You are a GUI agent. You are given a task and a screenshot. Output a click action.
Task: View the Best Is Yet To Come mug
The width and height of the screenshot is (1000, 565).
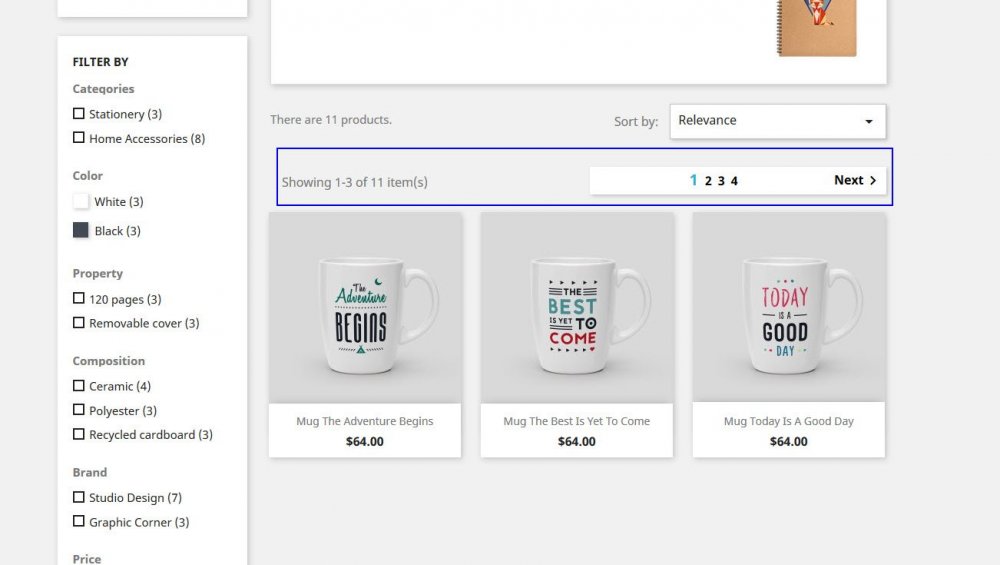click(577, 307)
